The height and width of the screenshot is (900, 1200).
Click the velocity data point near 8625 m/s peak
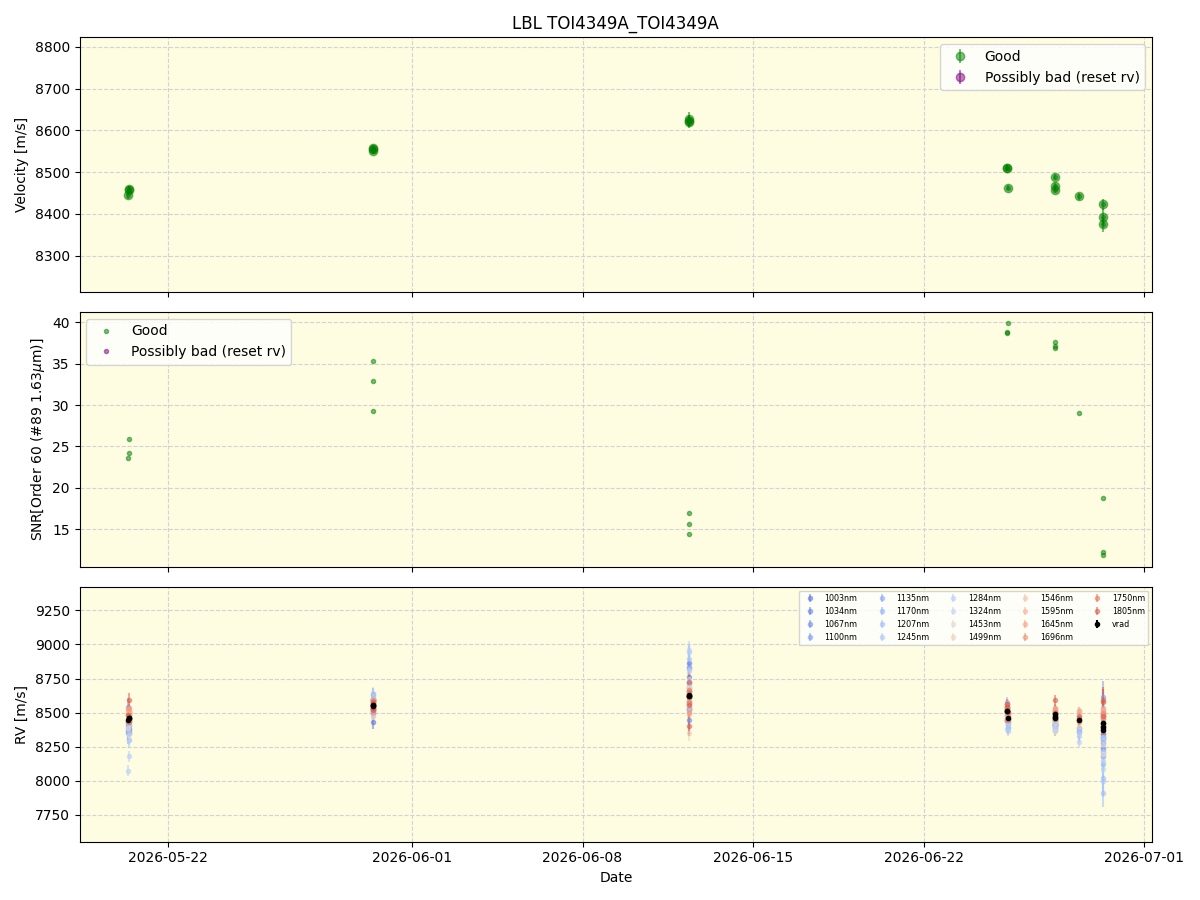pos(689,121)
